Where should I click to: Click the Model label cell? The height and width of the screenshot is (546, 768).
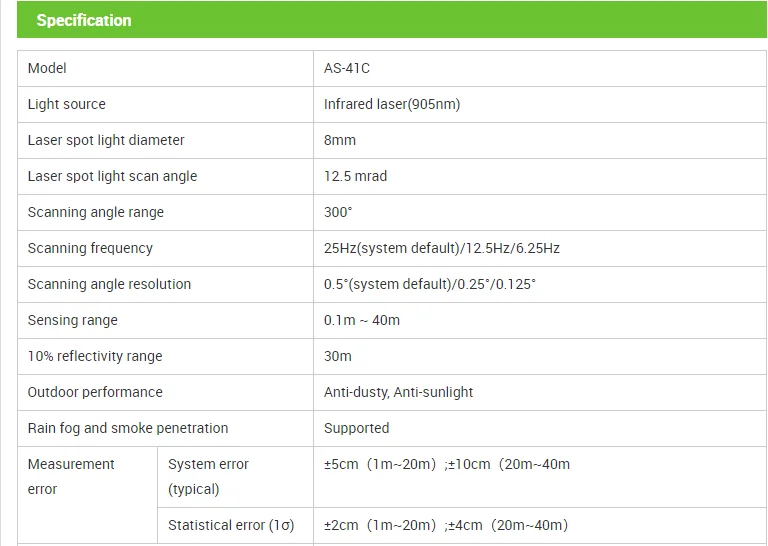47,68
